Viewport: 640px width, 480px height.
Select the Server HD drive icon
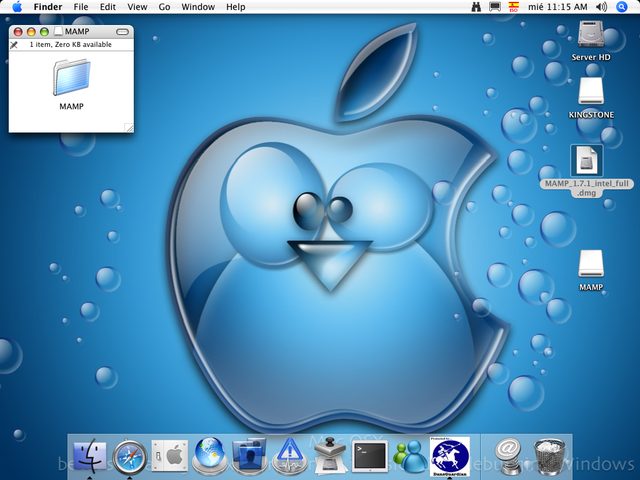point(591,34)
